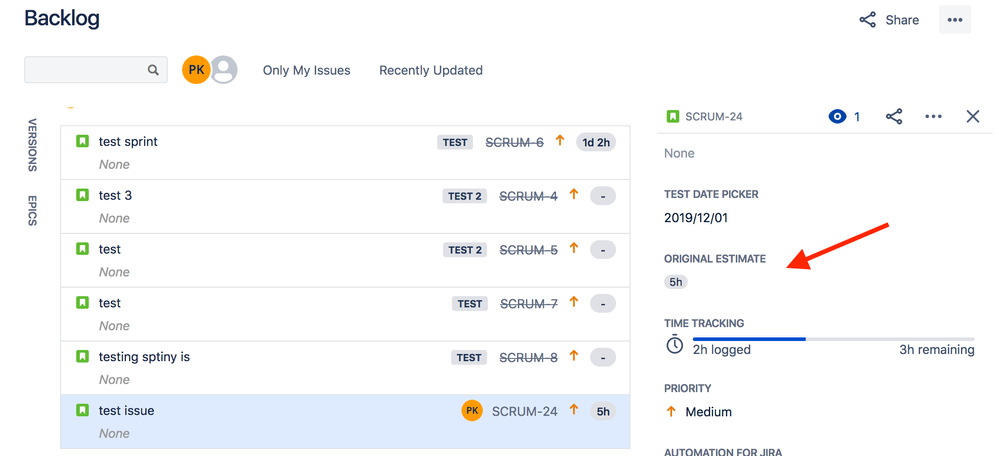Click the backlog search field

pos(96,69)
